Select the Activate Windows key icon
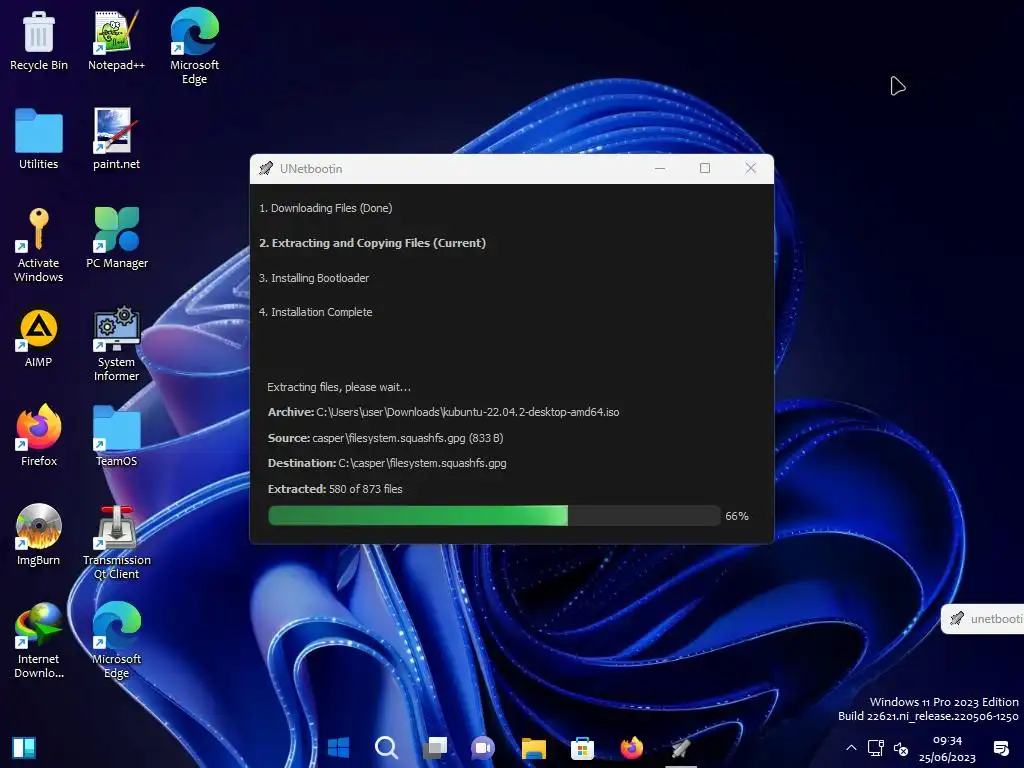Viewport: 1024px width, 768px height. pos(39,245)
